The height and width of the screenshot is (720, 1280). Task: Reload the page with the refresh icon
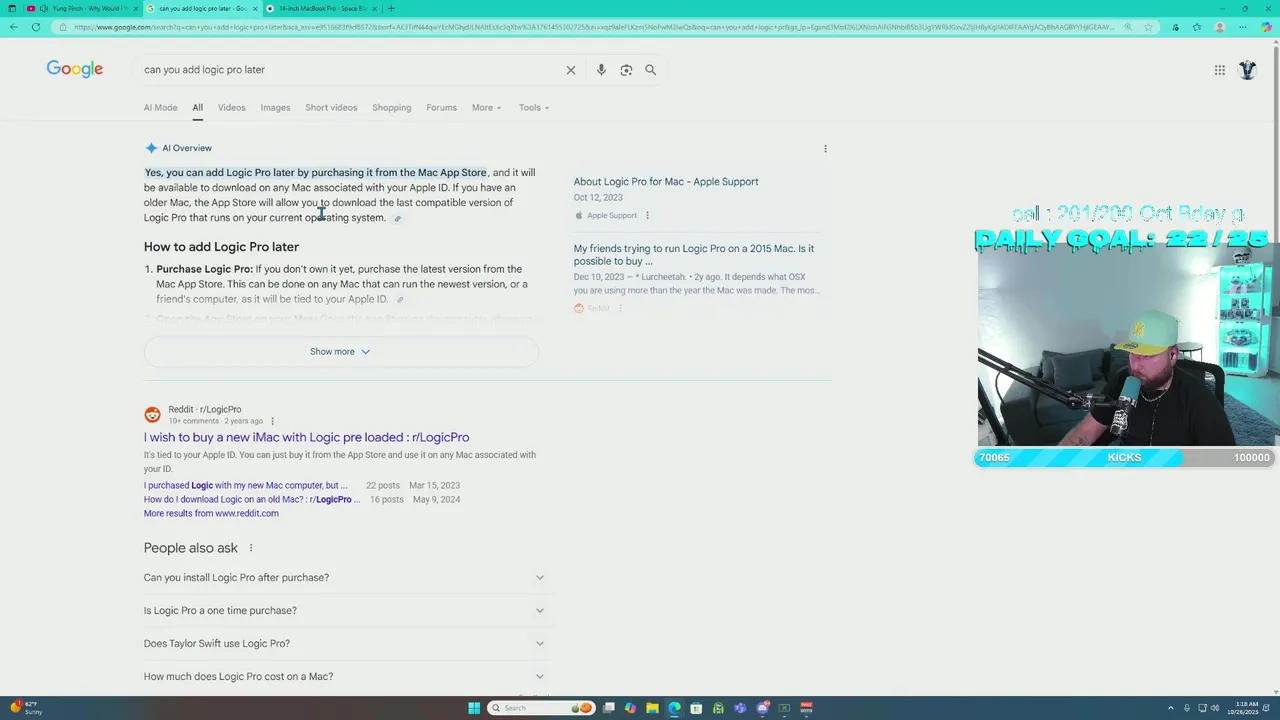36,27
